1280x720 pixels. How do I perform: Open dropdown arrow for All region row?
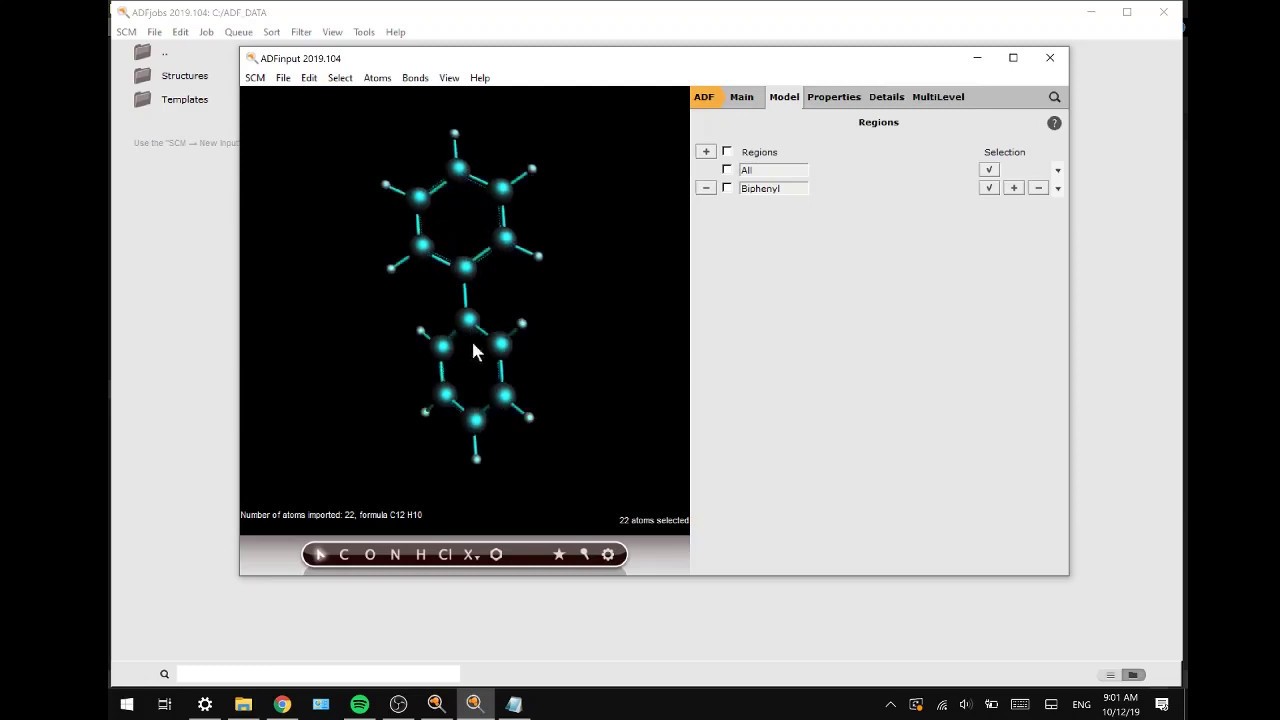click(x=1058, y=171)
